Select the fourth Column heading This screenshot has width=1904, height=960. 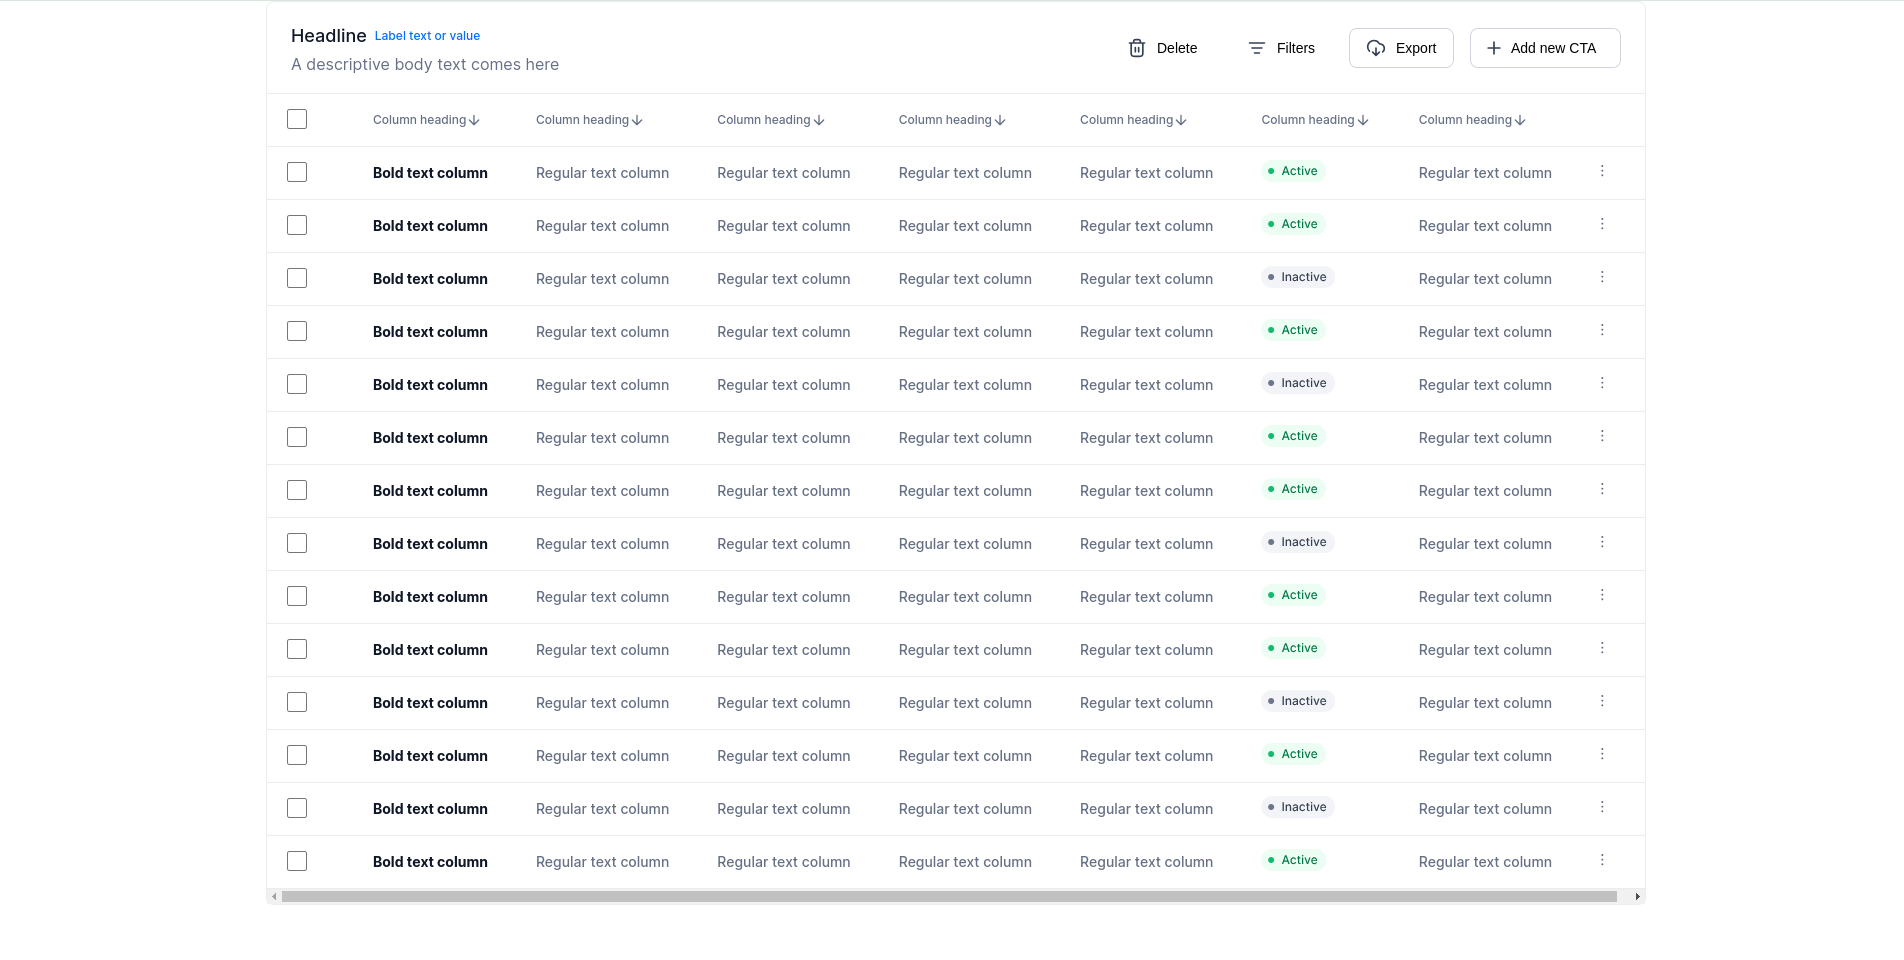(944, 119)
